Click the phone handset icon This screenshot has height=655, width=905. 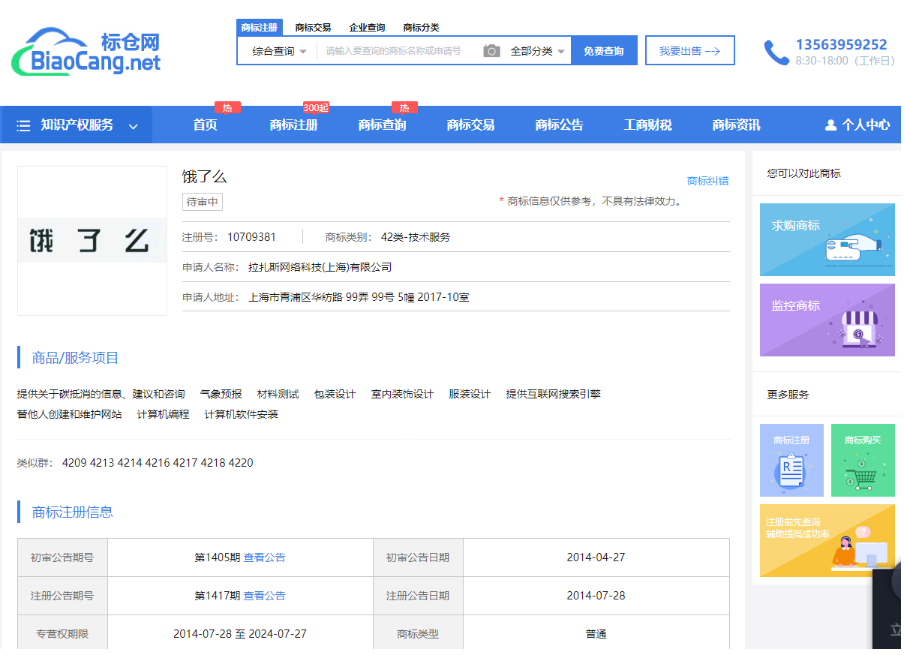click(776, 53)
